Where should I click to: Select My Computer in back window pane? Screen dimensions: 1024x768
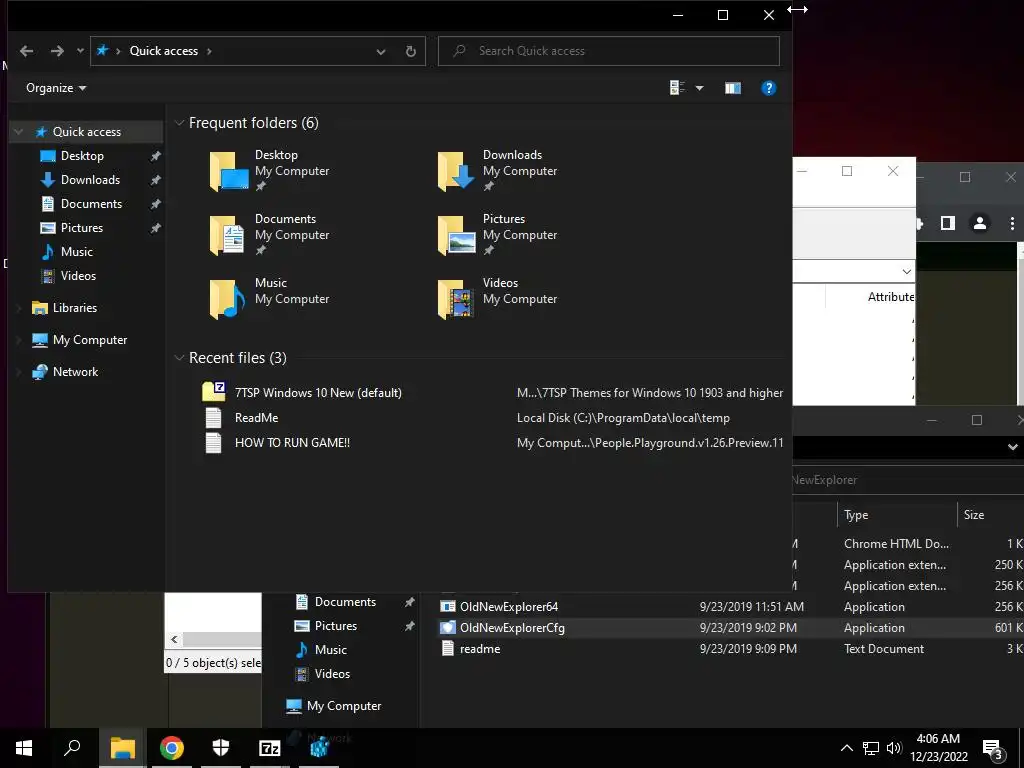coord(344,705)
